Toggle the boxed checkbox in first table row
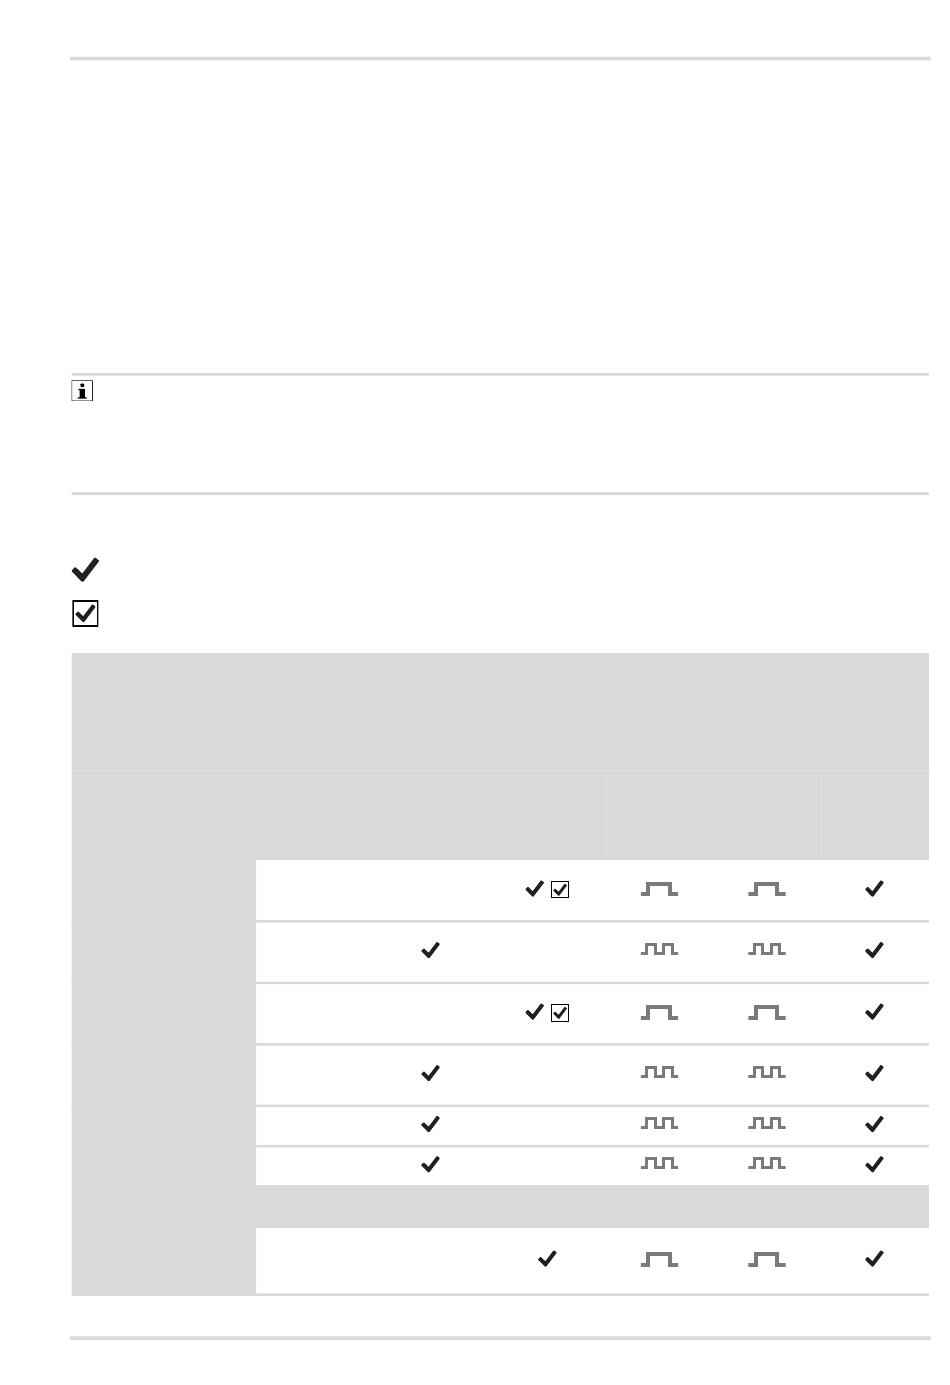Viewport: 950px width, 1385px height. 560,889
